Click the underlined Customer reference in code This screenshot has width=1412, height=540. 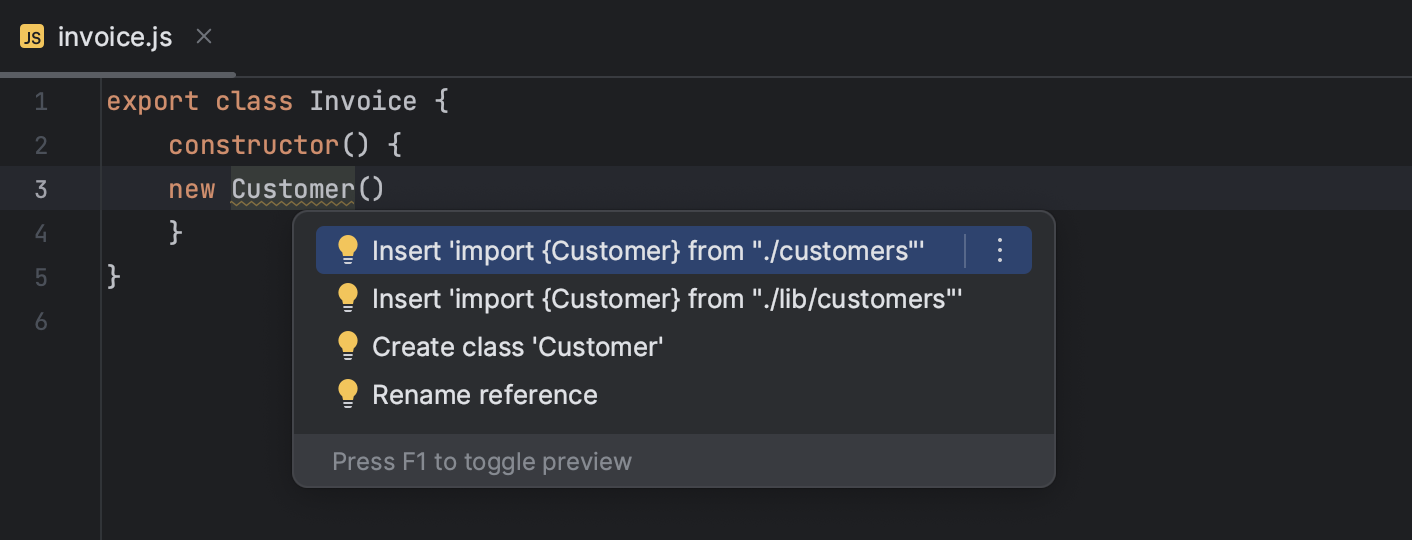292,189
